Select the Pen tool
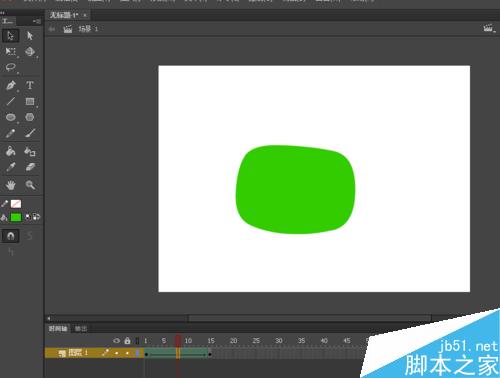The width and height of the screenshot is (500, 378). [10, 85]
